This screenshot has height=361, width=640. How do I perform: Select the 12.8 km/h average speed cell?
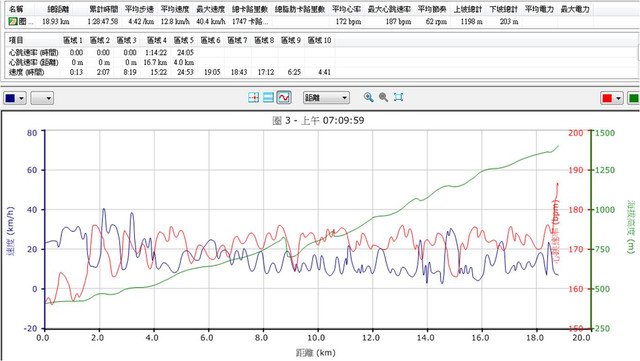click(x=175, y=21)
